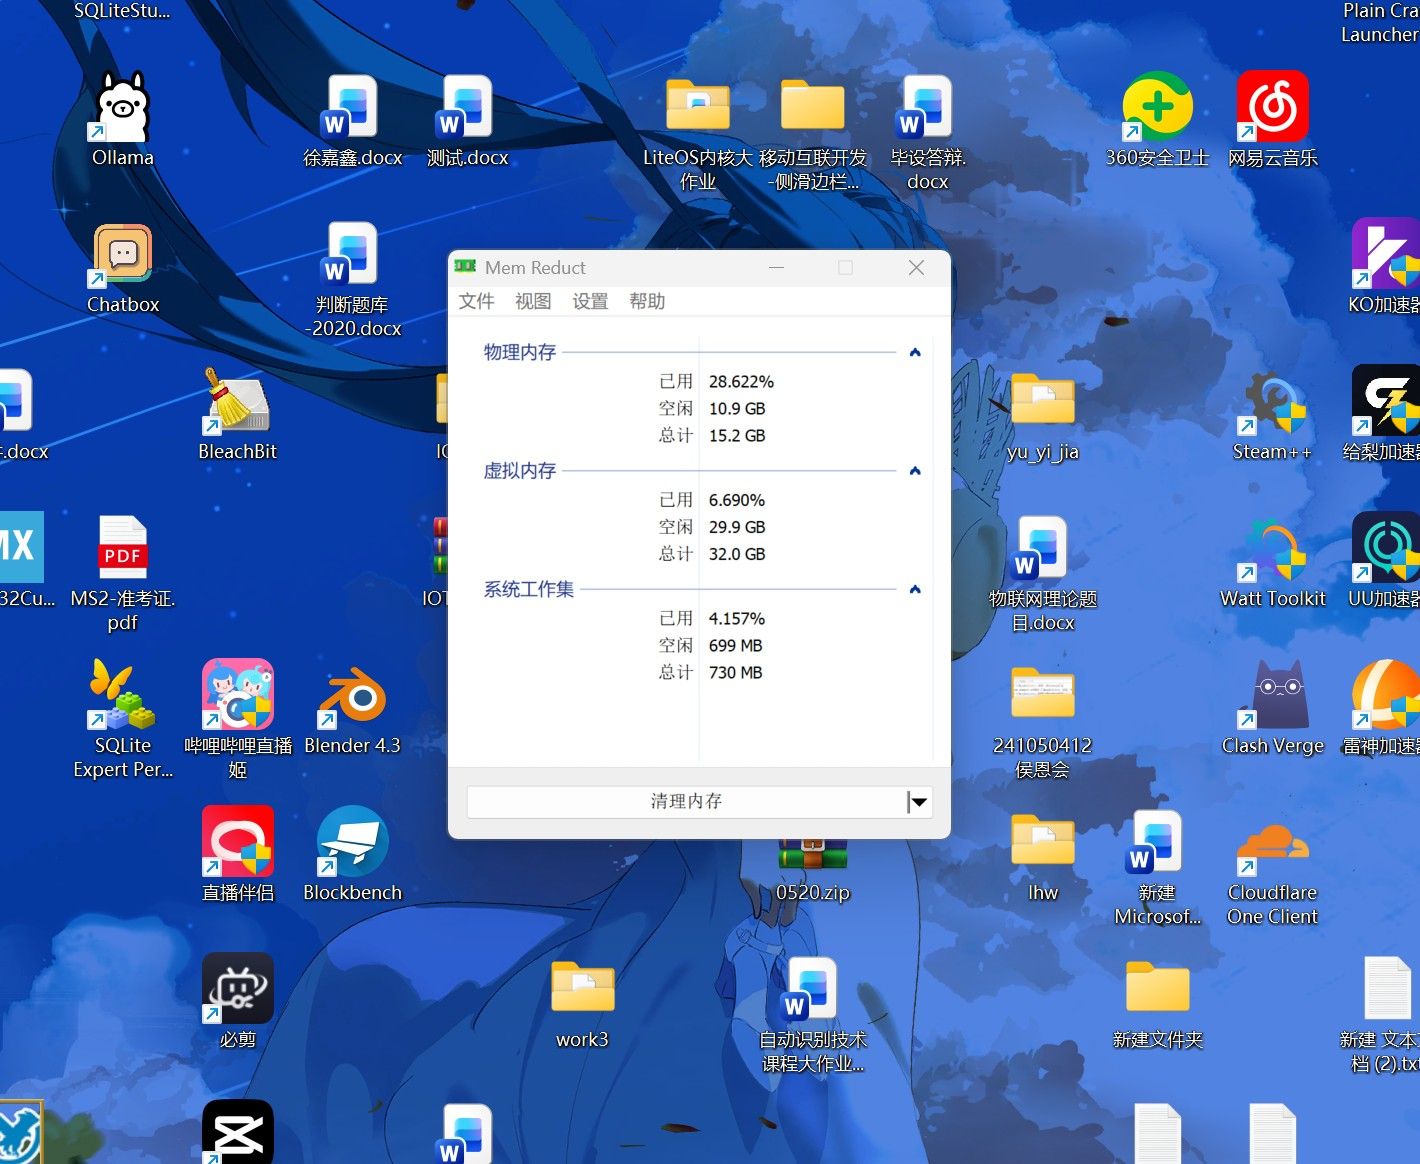Select the CapCut shortcut at bottom

(x=238, y=1132)
